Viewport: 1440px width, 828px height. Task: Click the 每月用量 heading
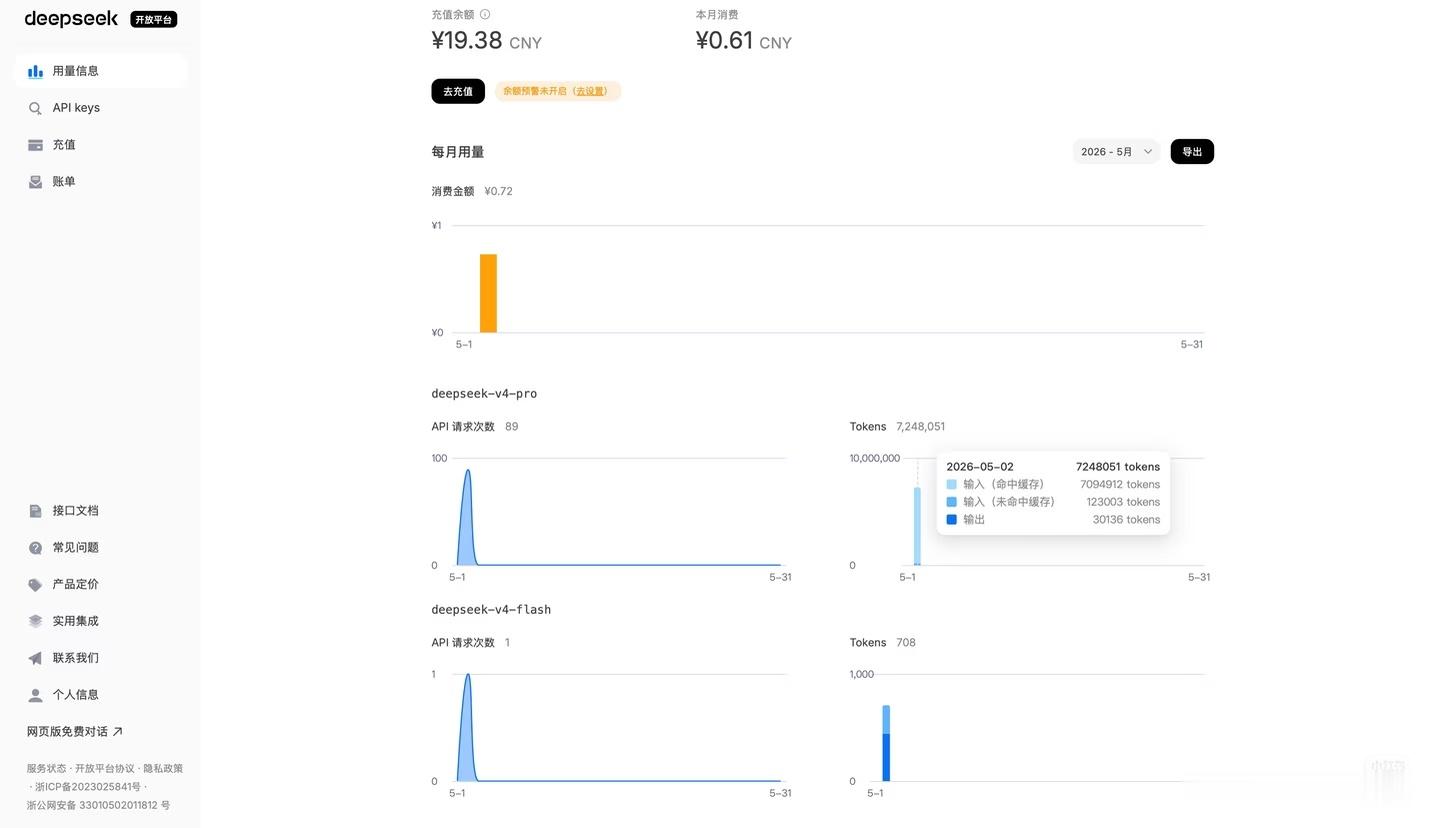click(458, 152)
